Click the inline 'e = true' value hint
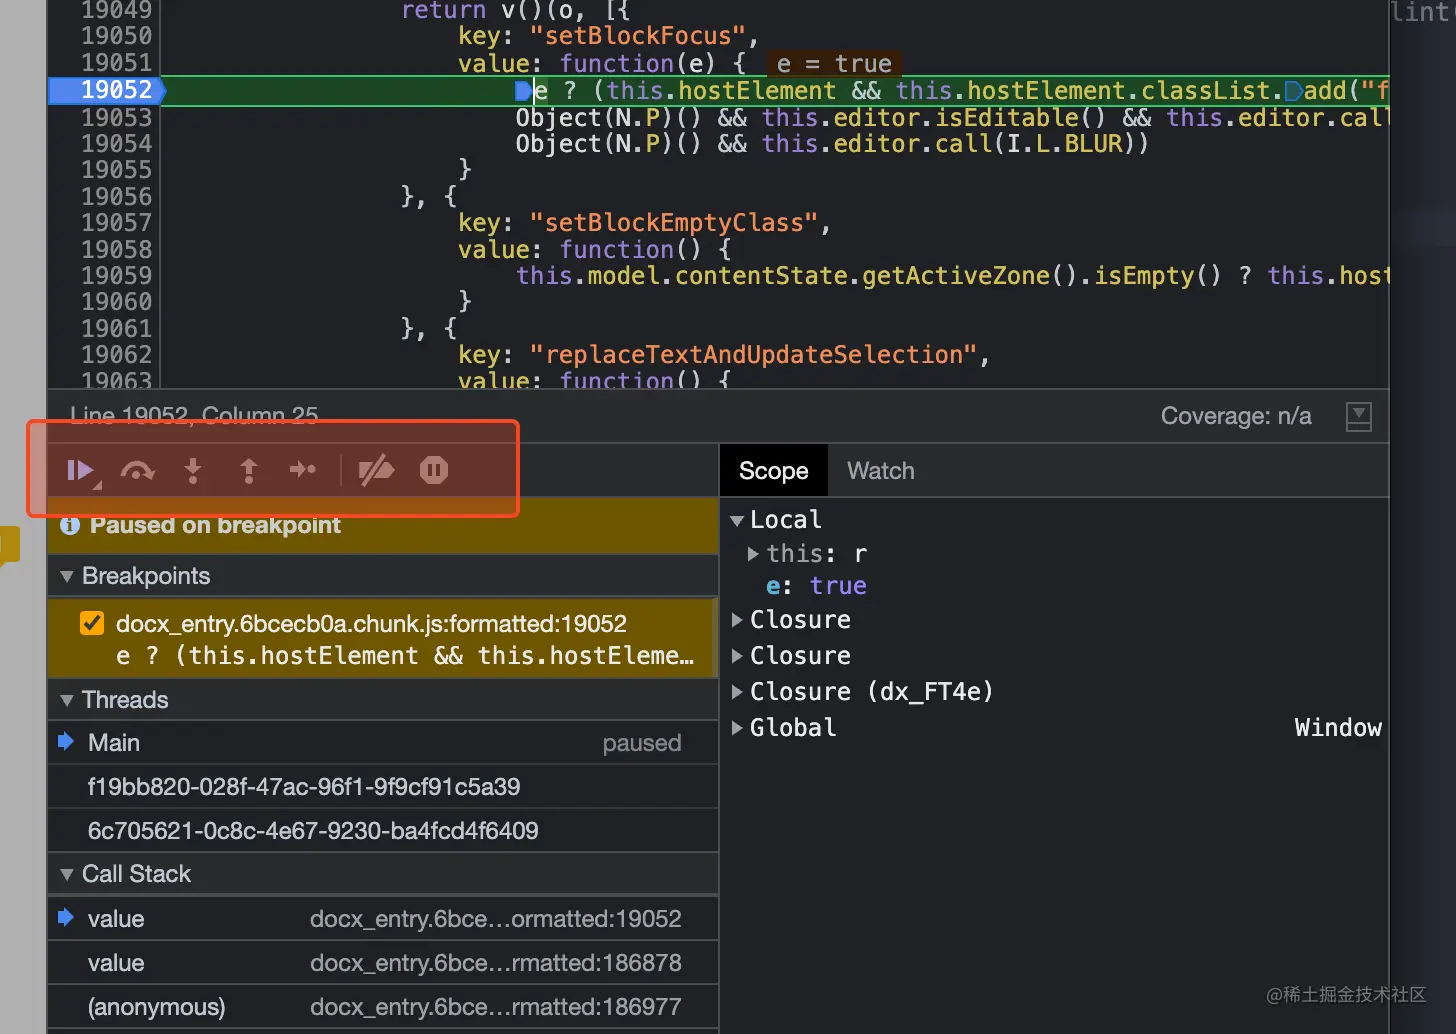Image resolution: width=1456 pixels, height=1034 pixels. point(834,64)
